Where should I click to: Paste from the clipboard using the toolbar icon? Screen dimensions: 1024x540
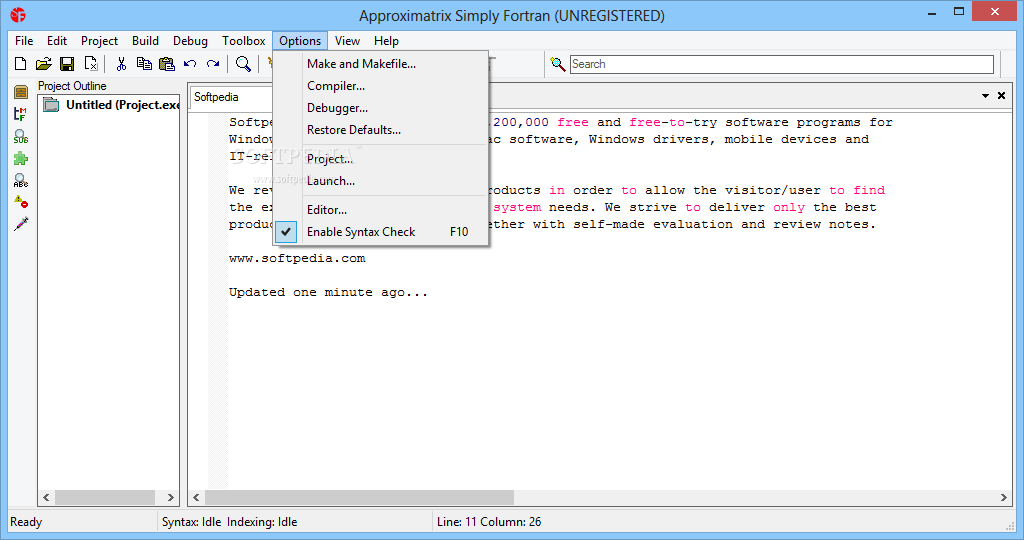point(167,64)
